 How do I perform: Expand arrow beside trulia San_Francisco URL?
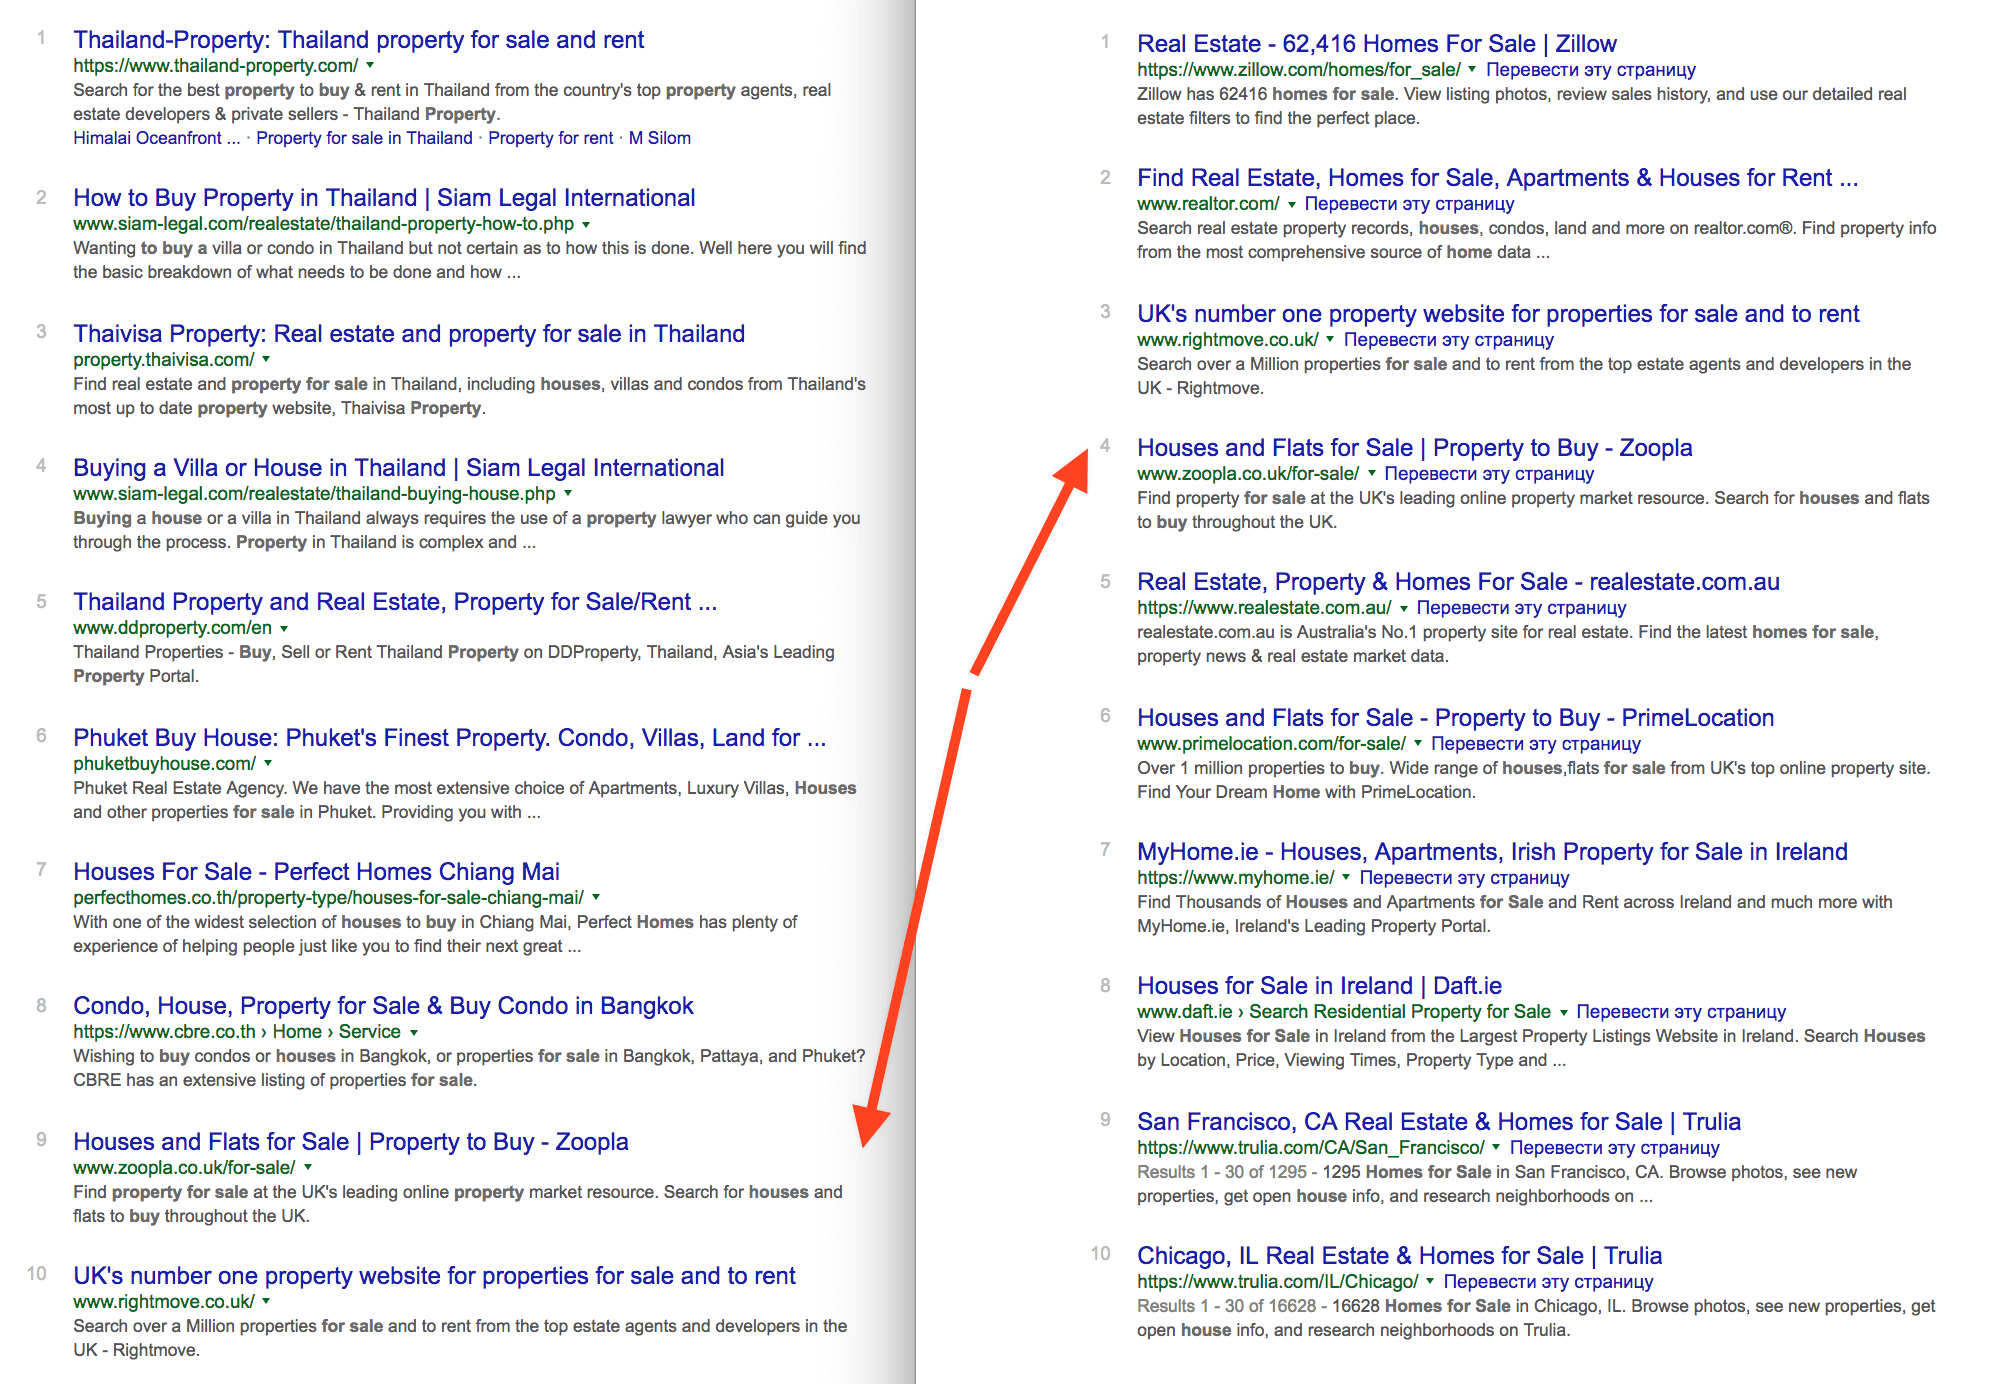1496,1147
